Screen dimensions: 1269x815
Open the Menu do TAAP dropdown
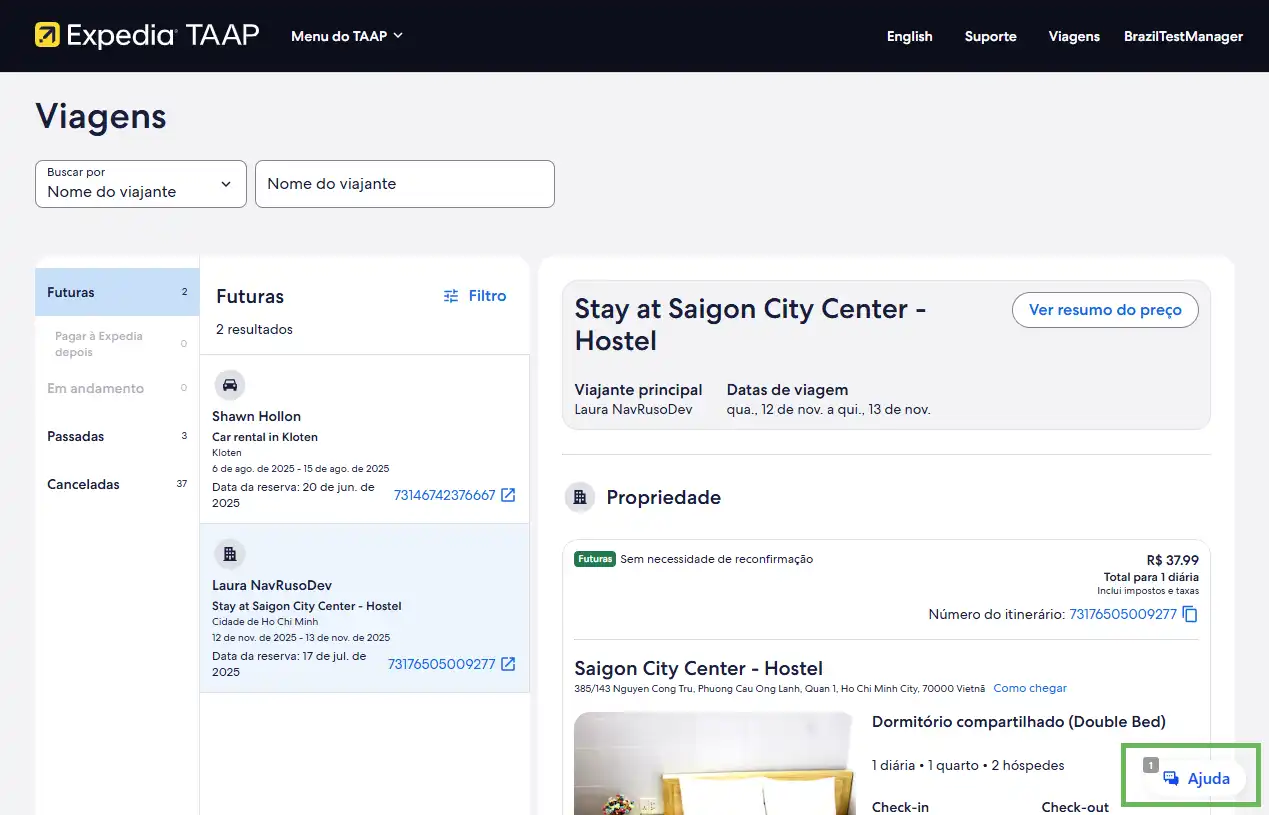pyautogui.click(x=347, y=36)
